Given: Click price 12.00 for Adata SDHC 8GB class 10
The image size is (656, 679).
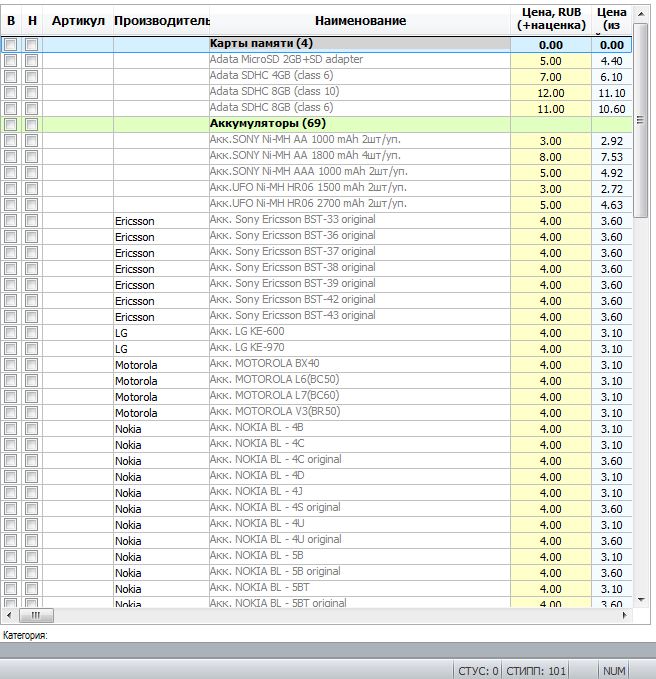Looking at the screenshot, I should pos(551,93).
